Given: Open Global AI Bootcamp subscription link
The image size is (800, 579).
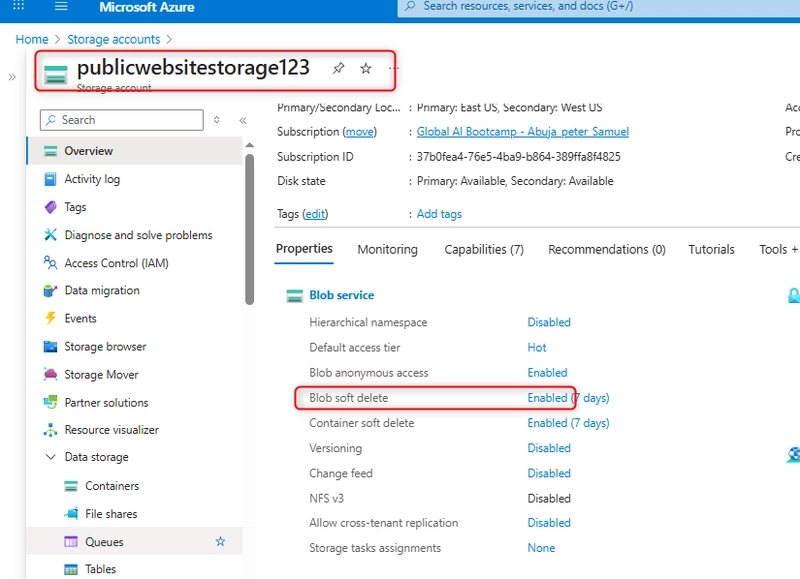Looking at the screenshot, I should (522, 132).
